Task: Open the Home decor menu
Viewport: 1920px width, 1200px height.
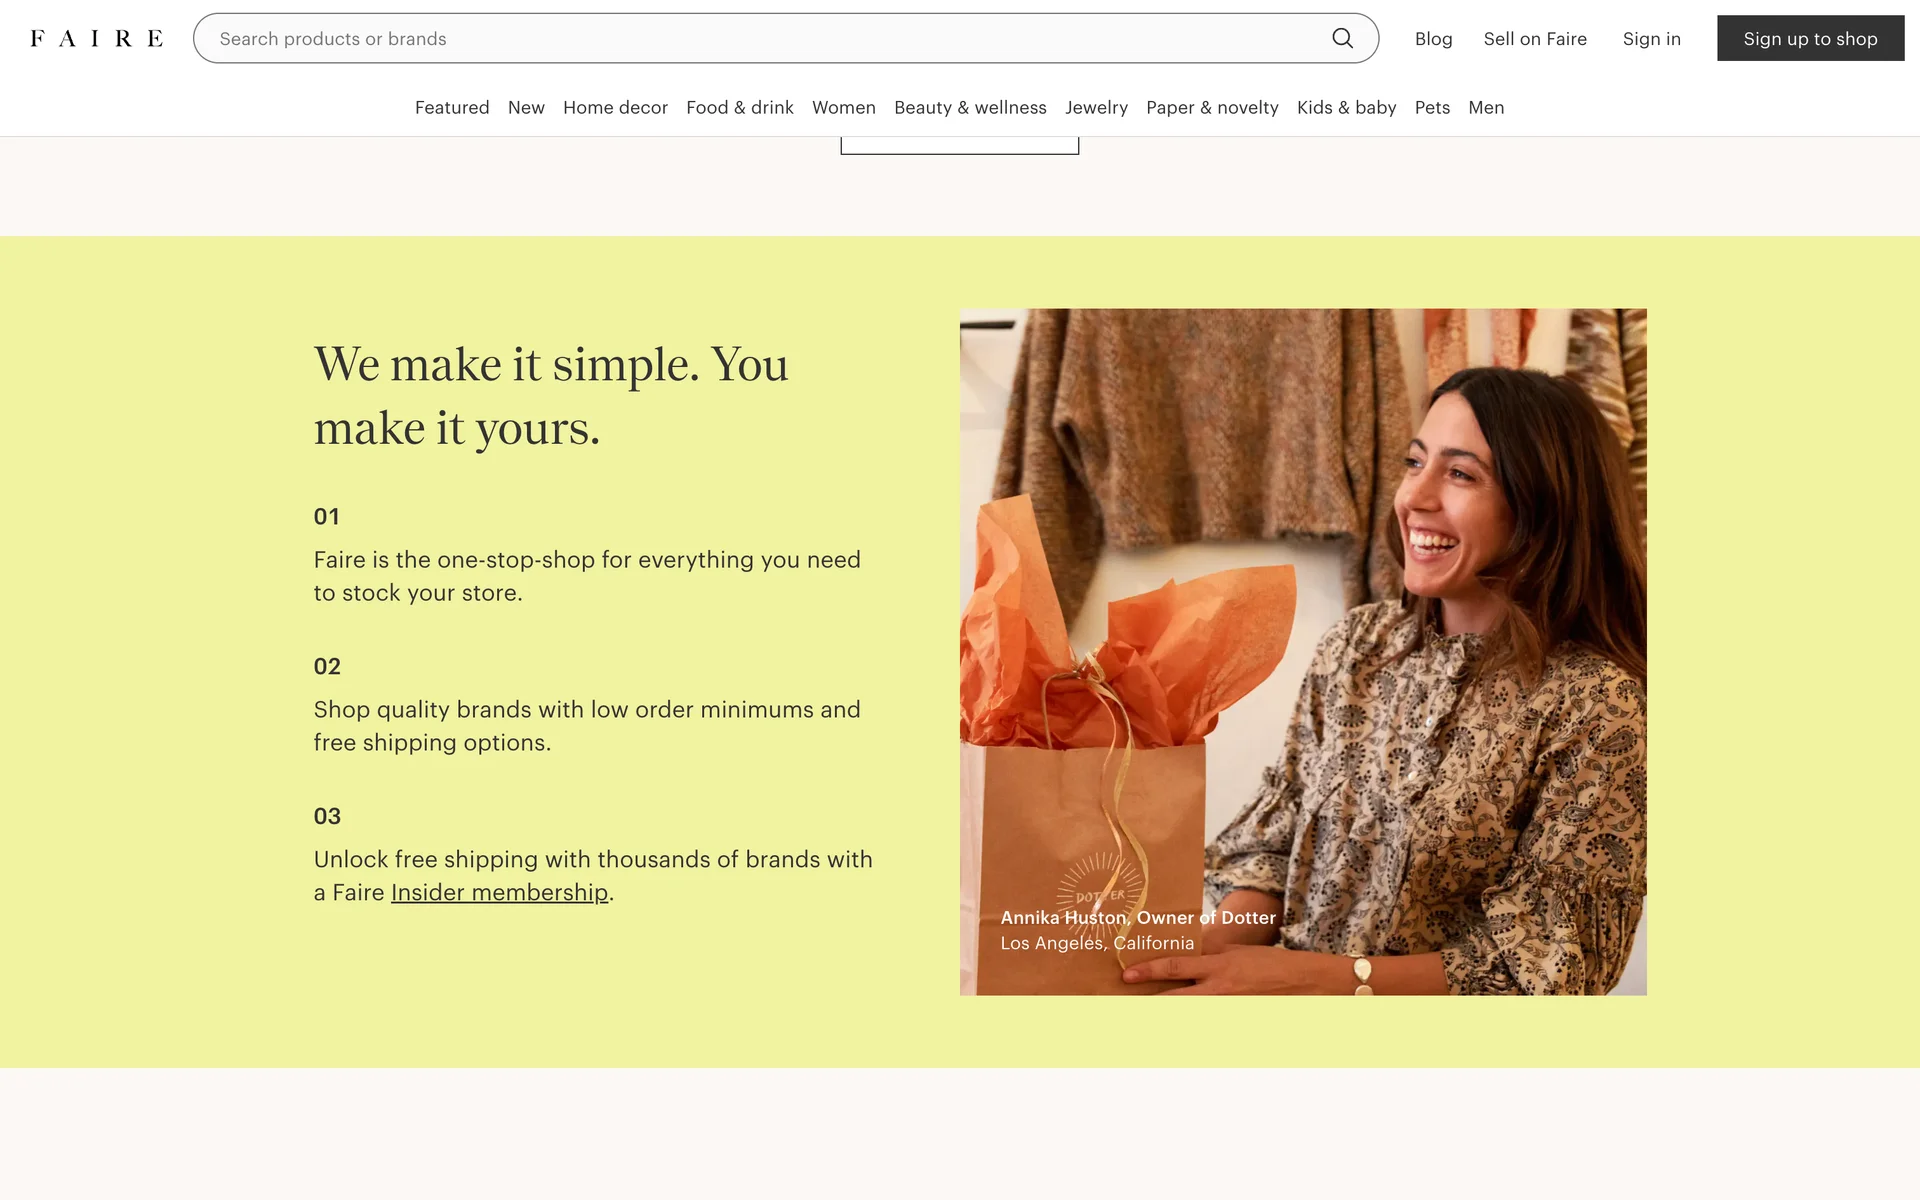Action: click(615, 107)
